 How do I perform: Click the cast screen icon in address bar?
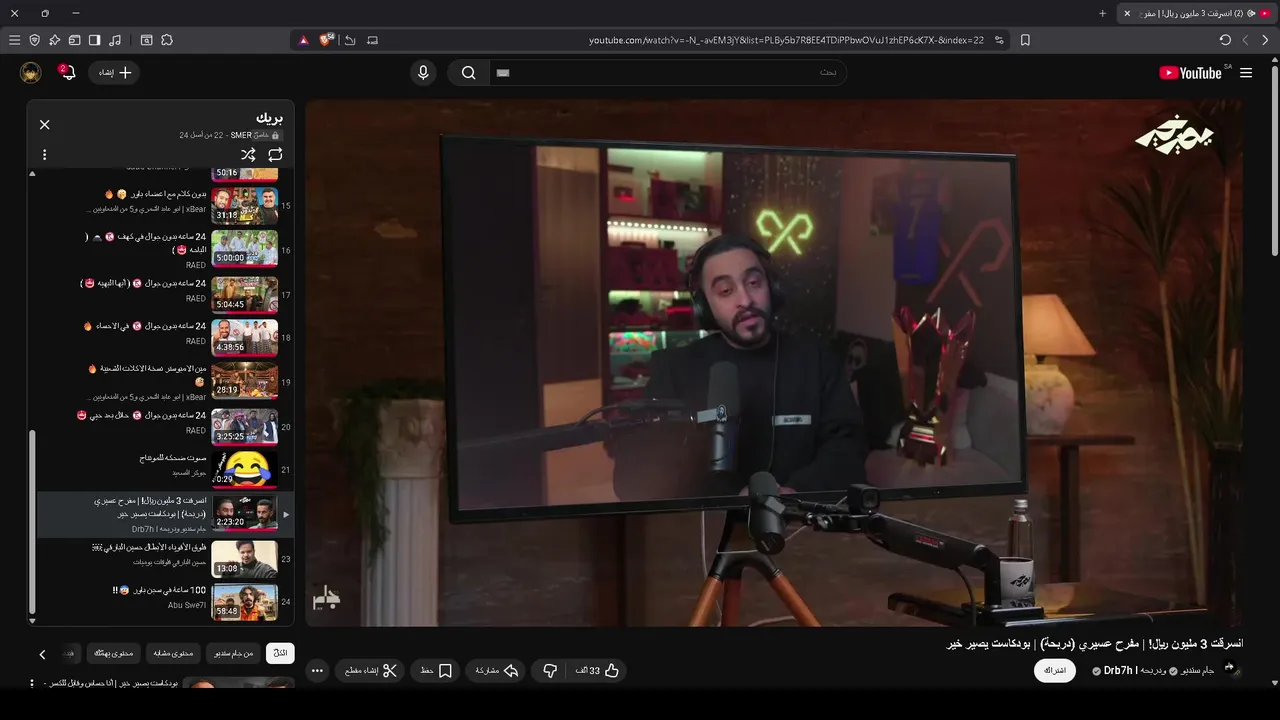point(372,40)
